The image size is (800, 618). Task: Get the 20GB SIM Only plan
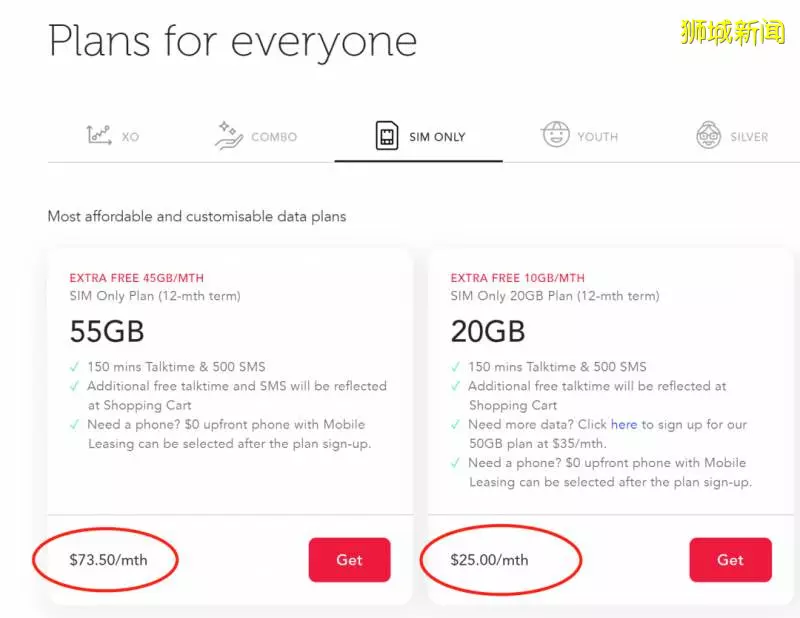pyautogui.click(x=730, y=560)
